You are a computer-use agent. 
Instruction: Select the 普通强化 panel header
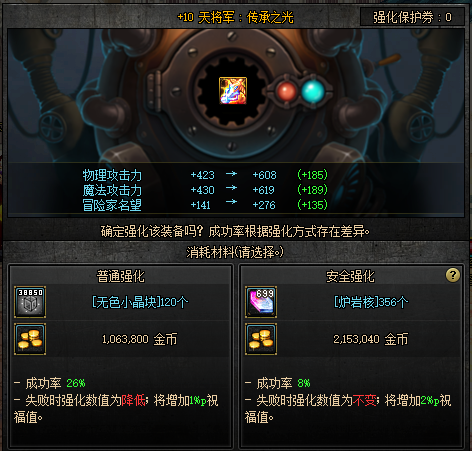tap(121, 276)
